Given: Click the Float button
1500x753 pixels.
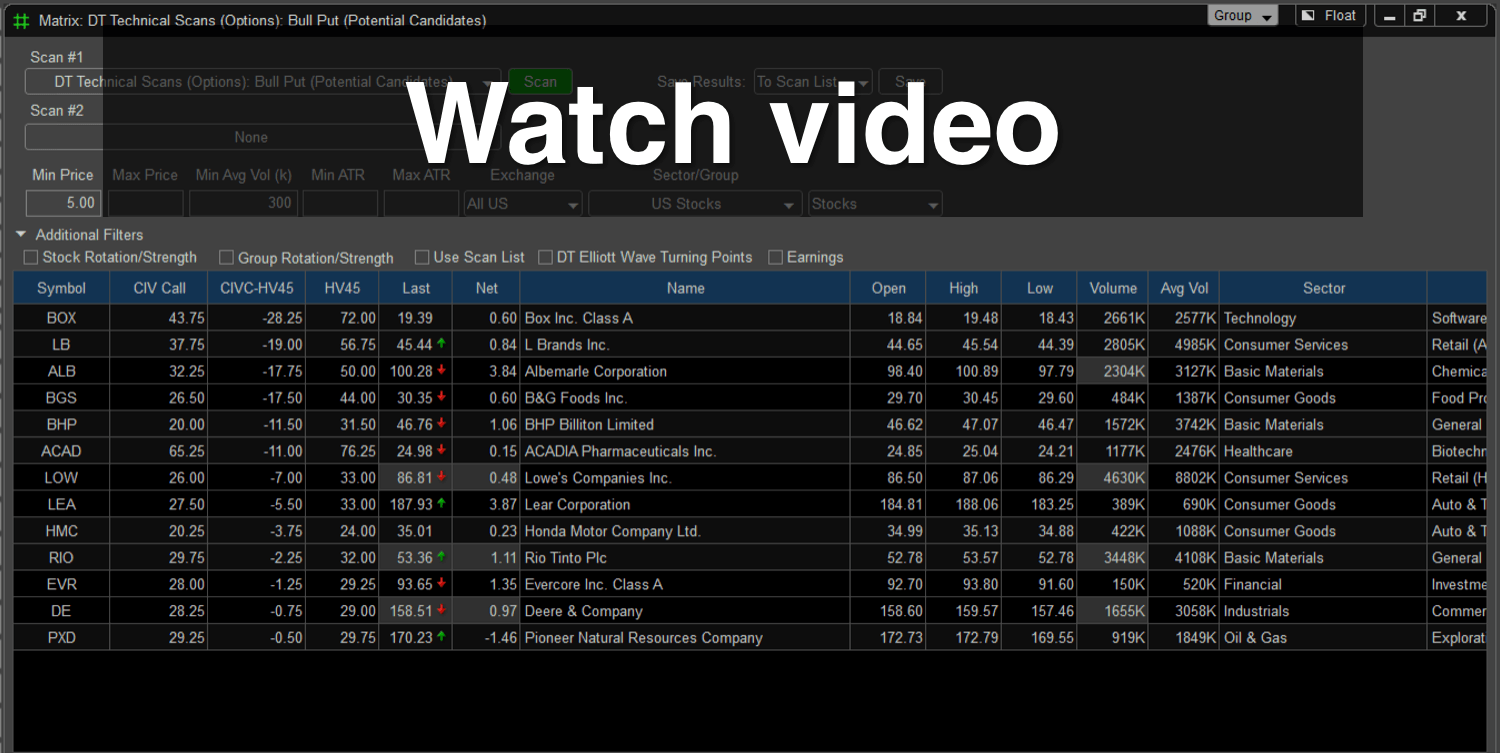Looking at the screenshot, I should click(x=1329, y=15).
